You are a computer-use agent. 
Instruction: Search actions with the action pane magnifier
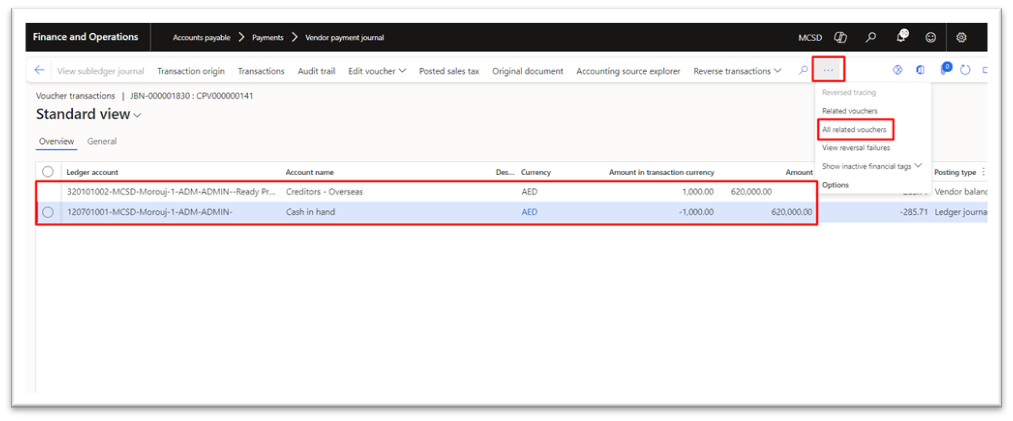(x=803, y=70)
